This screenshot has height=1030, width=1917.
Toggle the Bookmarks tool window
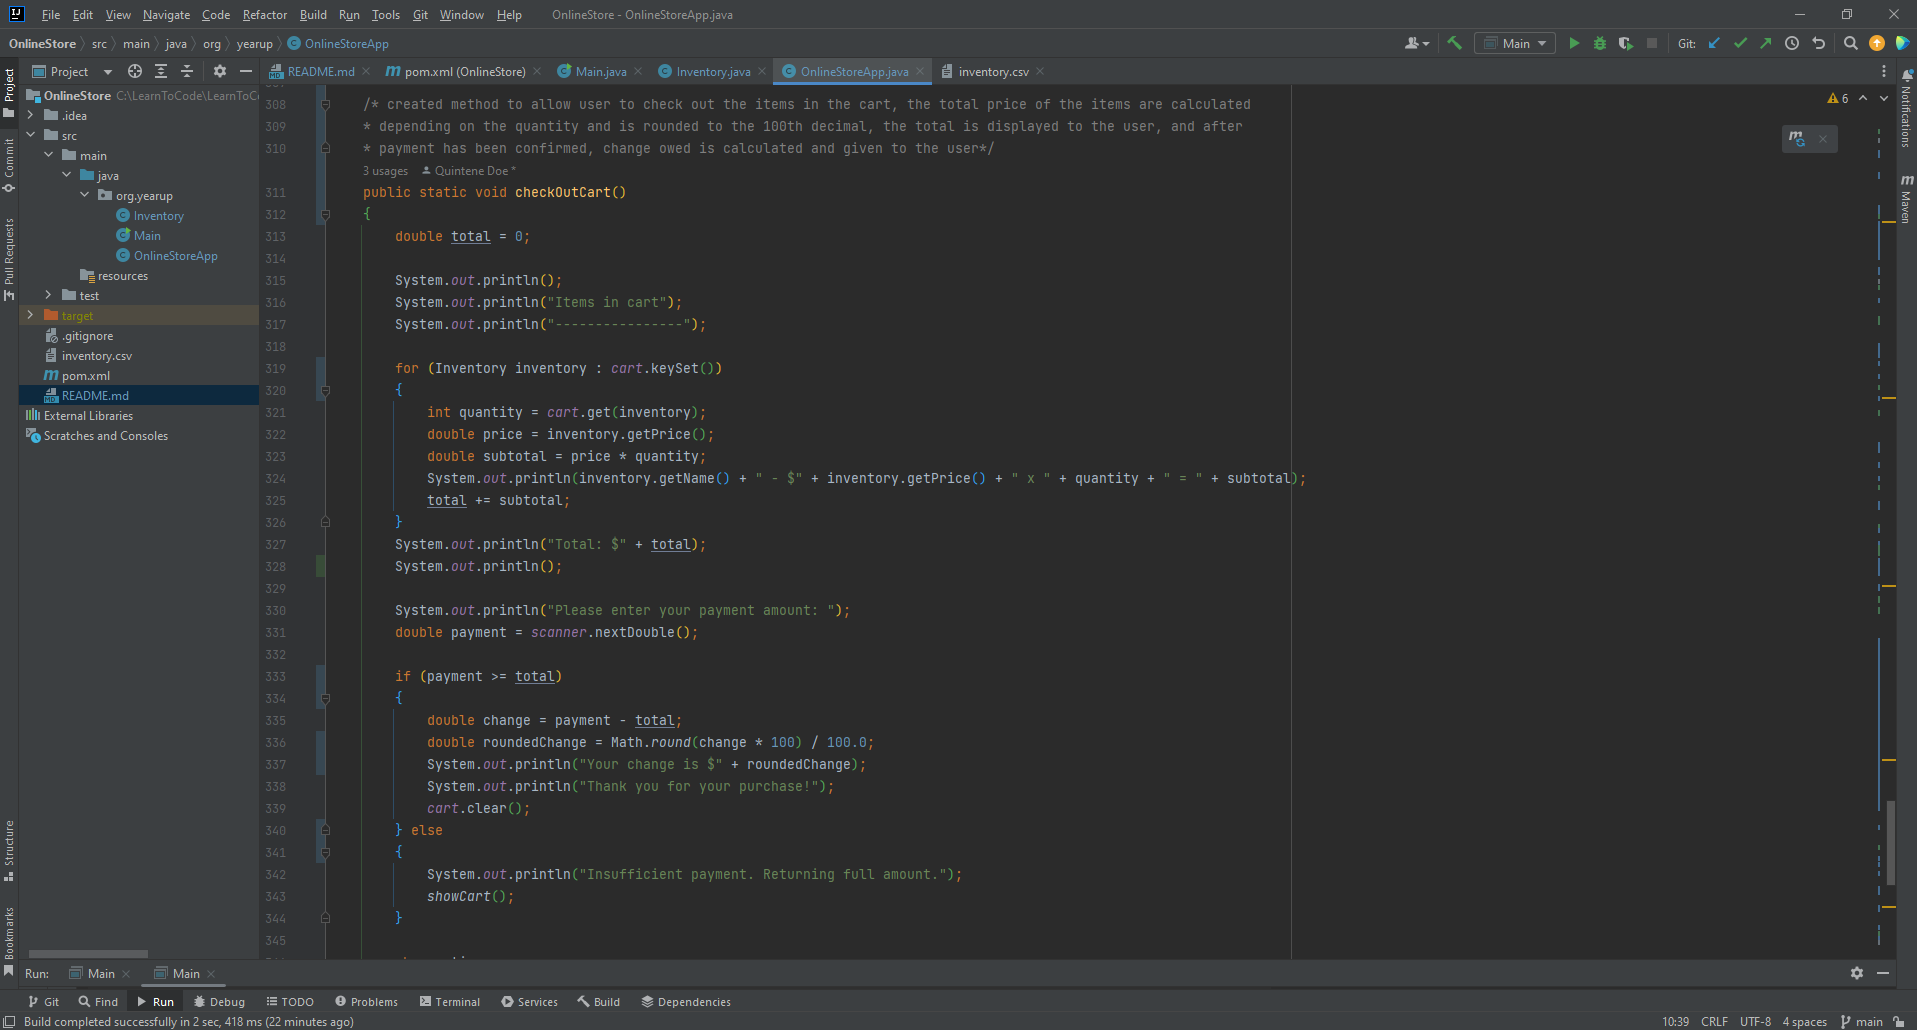click(9, 940)
